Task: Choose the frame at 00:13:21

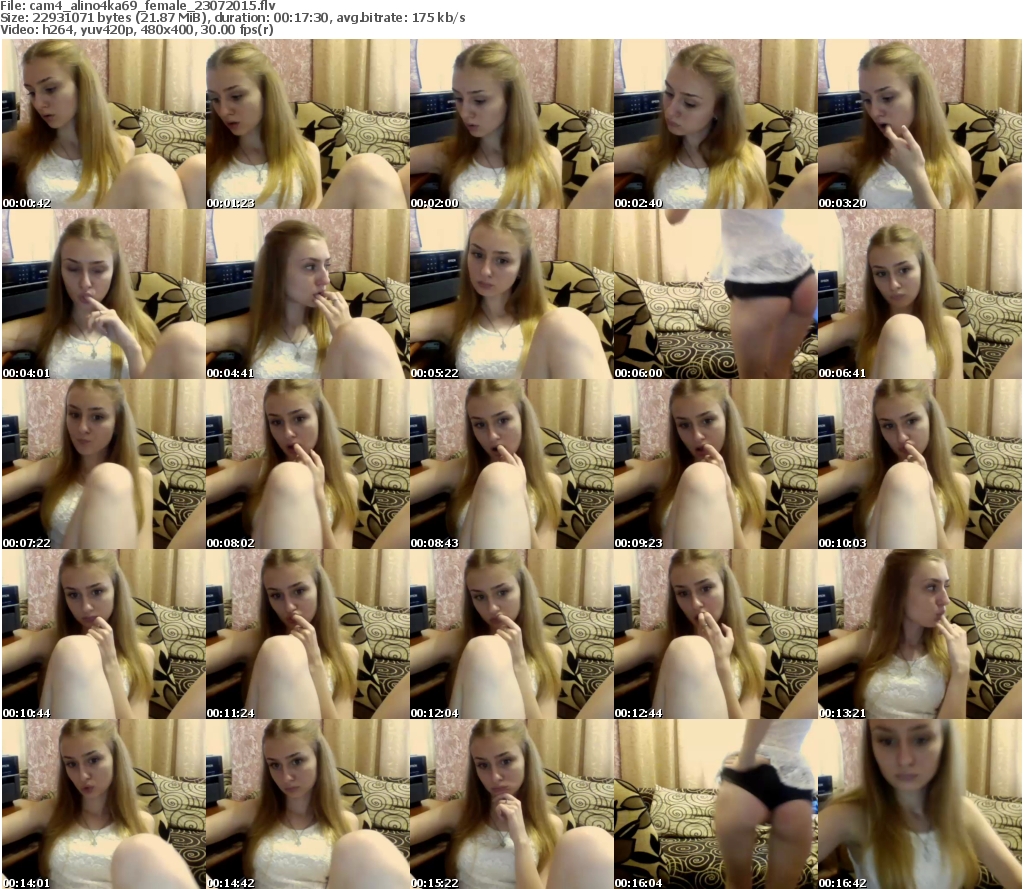Action: pos(920,634)
